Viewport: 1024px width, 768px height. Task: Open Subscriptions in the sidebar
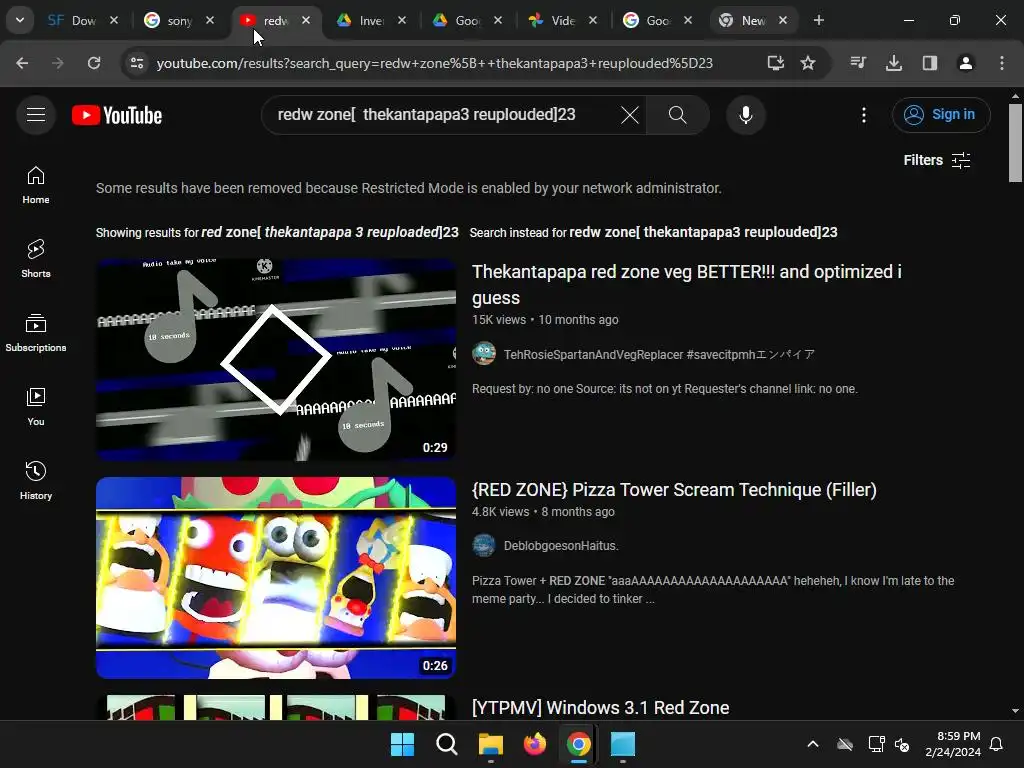point(36,332)
